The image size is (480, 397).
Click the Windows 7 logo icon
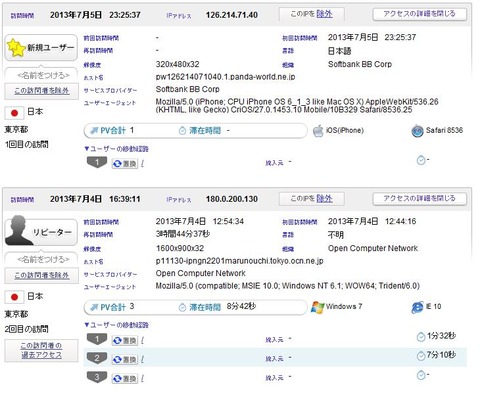[317, 307]
